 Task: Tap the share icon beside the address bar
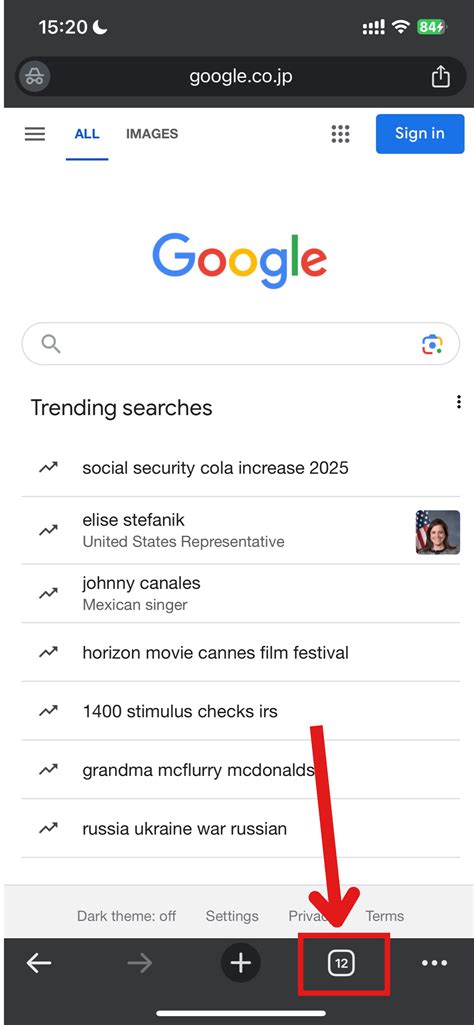tap(441, 76)
